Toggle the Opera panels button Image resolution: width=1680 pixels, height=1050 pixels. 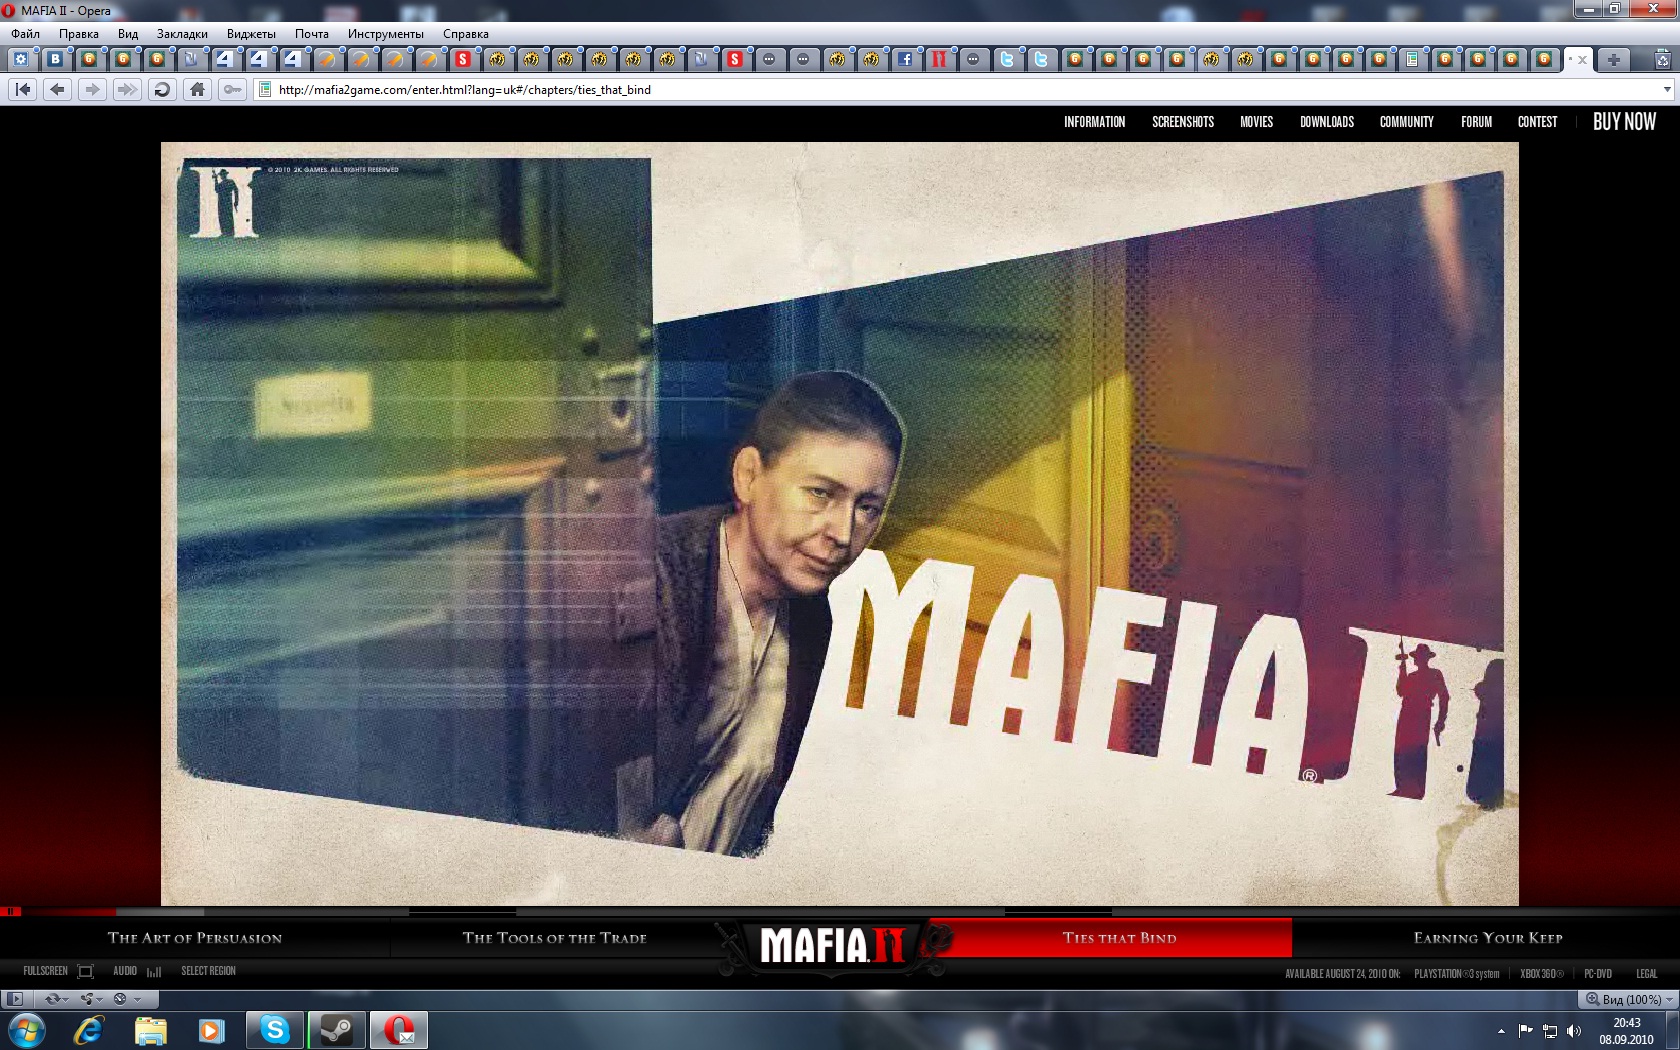coord(15,999)
